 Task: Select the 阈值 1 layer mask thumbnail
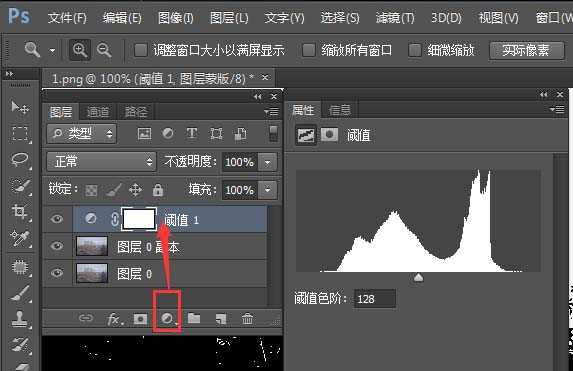[139, 219]
